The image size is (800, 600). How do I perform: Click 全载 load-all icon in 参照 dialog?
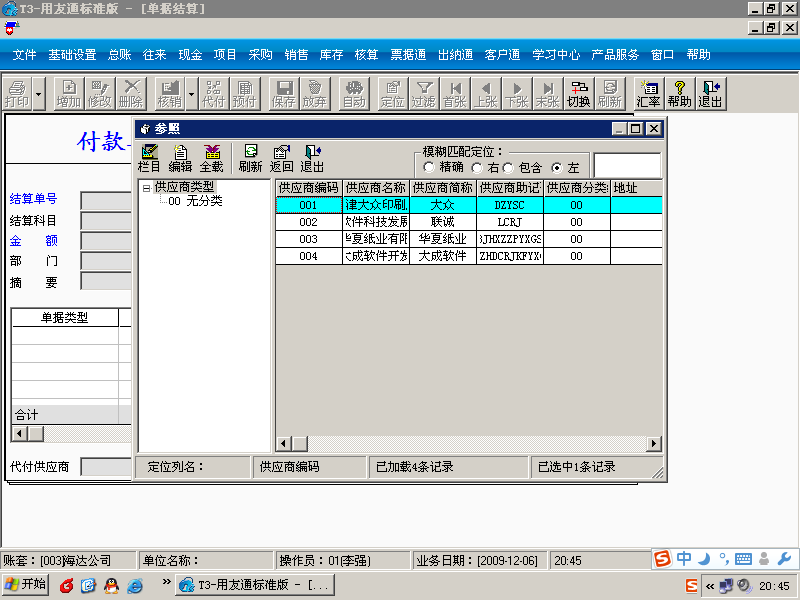pyautogui.click(x=212, y=159)
